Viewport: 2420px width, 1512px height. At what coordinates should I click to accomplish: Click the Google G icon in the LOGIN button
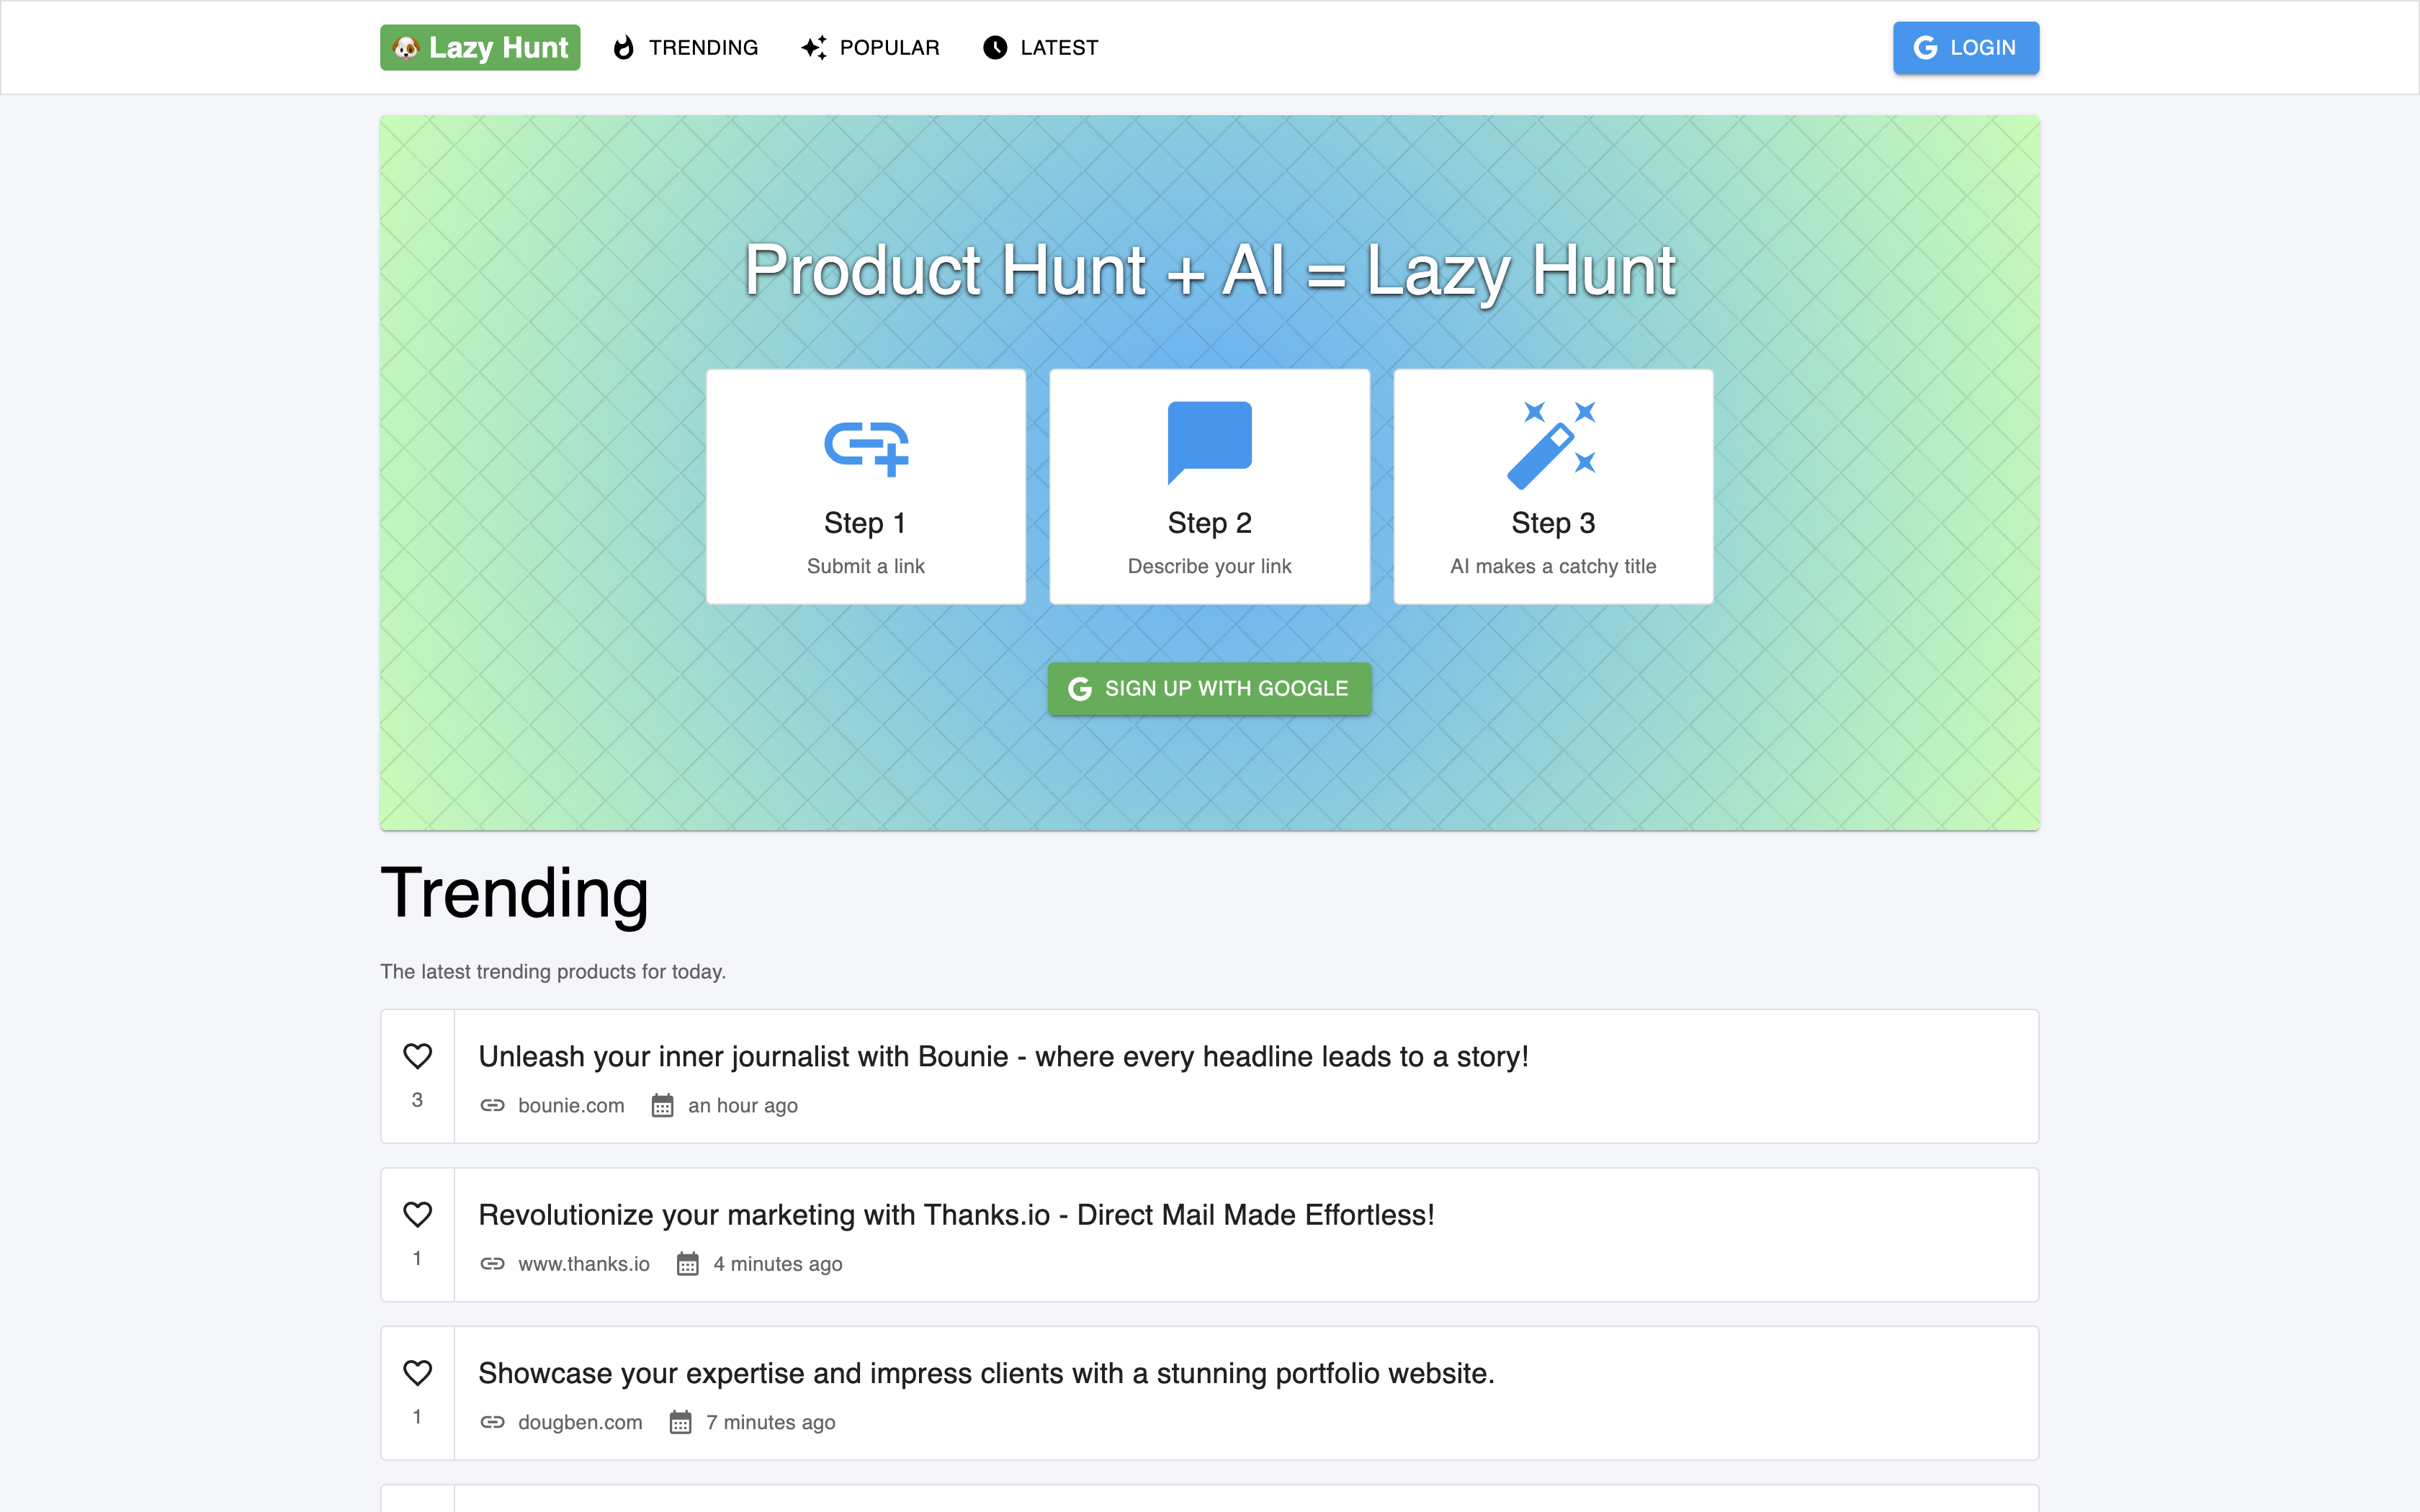(x=1924, y=47)
